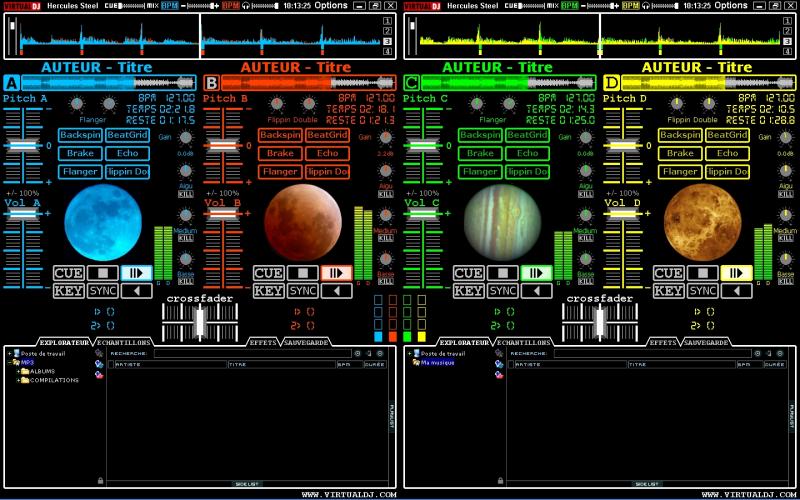Image resolution: width=800 pixels, height=500 pixels.
Task: Open the PLAYLIST side panel in the C/D window
Action: (792, 416)
